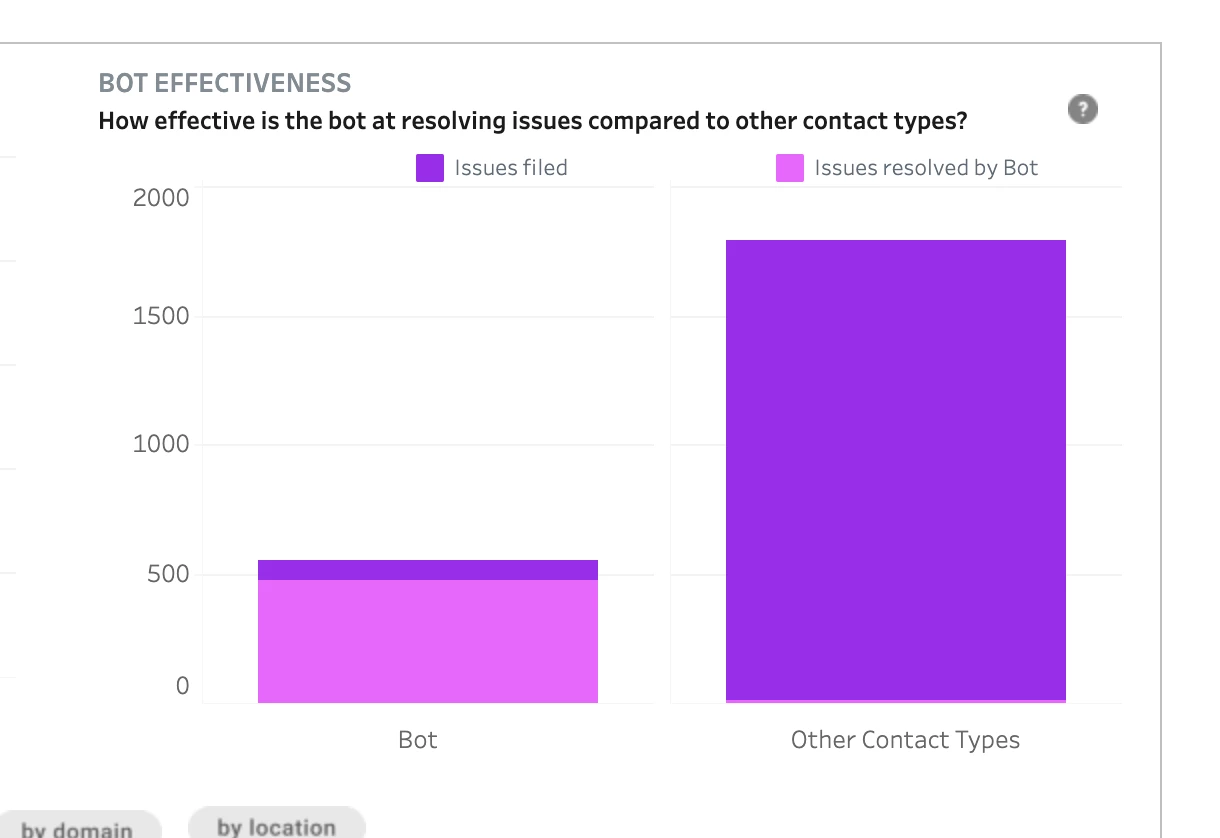Click the 1000 y-axis tick label

(x=161, y=444)
